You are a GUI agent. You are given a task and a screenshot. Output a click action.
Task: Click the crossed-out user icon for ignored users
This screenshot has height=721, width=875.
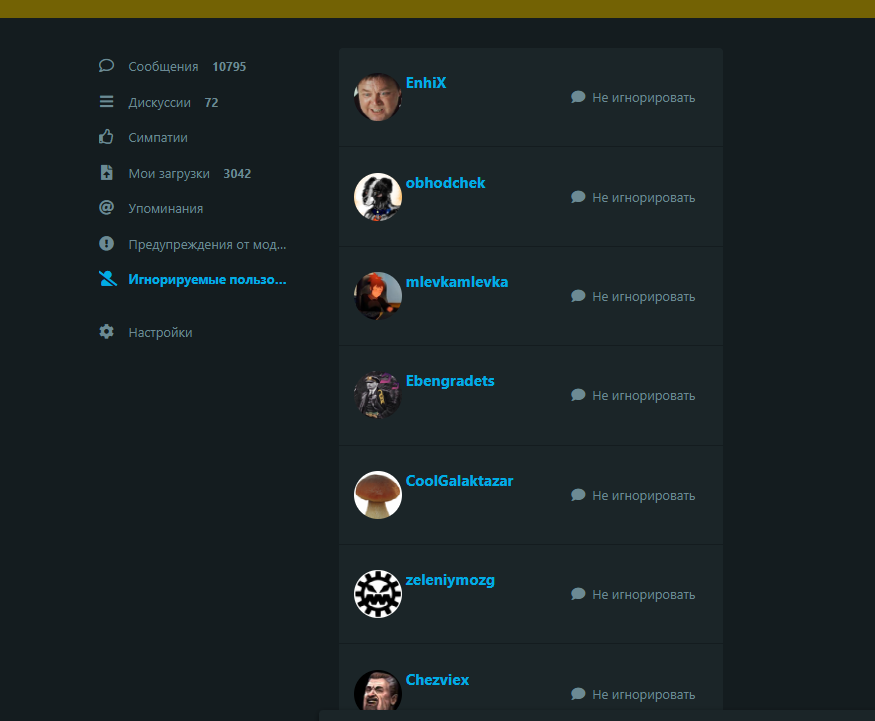[107, 278]
